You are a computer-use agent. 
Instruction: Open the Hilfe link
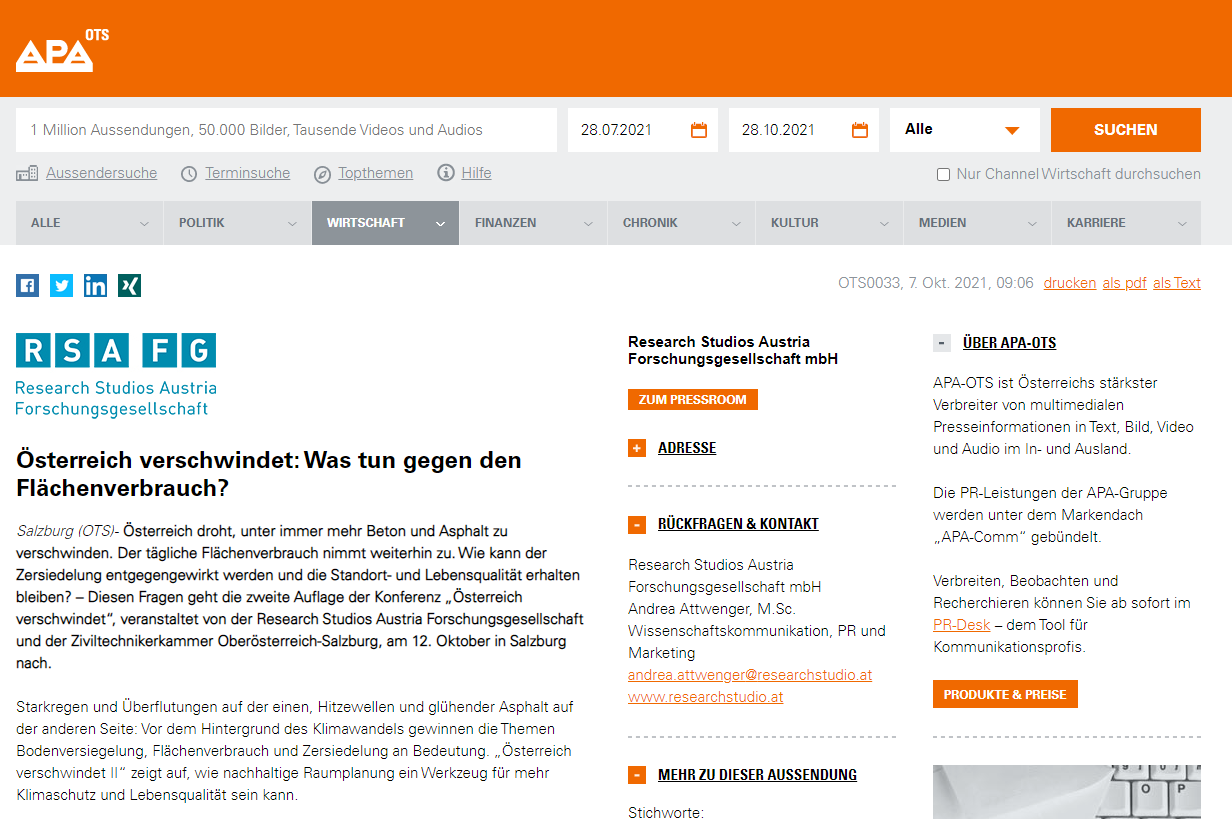(x=477, y=173)
